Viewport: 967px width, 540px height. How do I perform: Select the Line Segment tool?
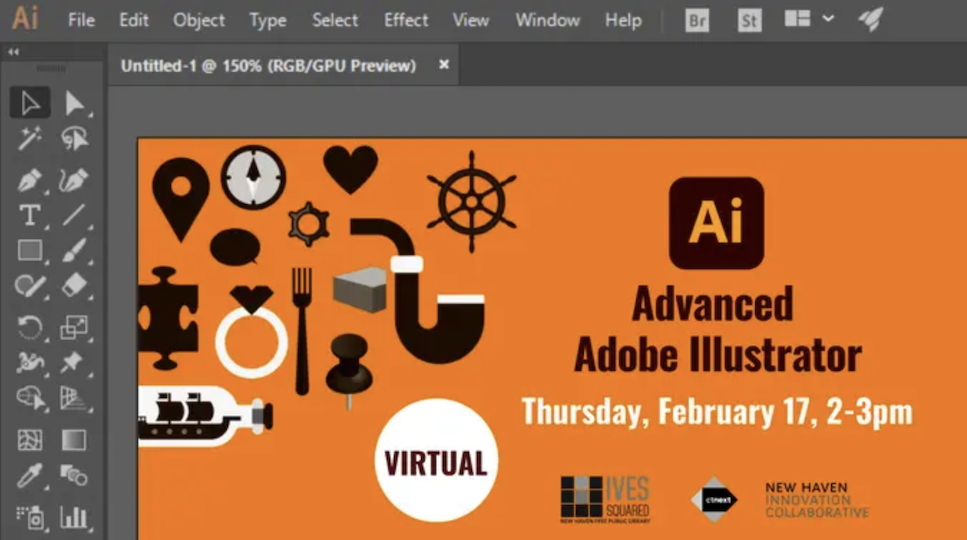[74, 216]
